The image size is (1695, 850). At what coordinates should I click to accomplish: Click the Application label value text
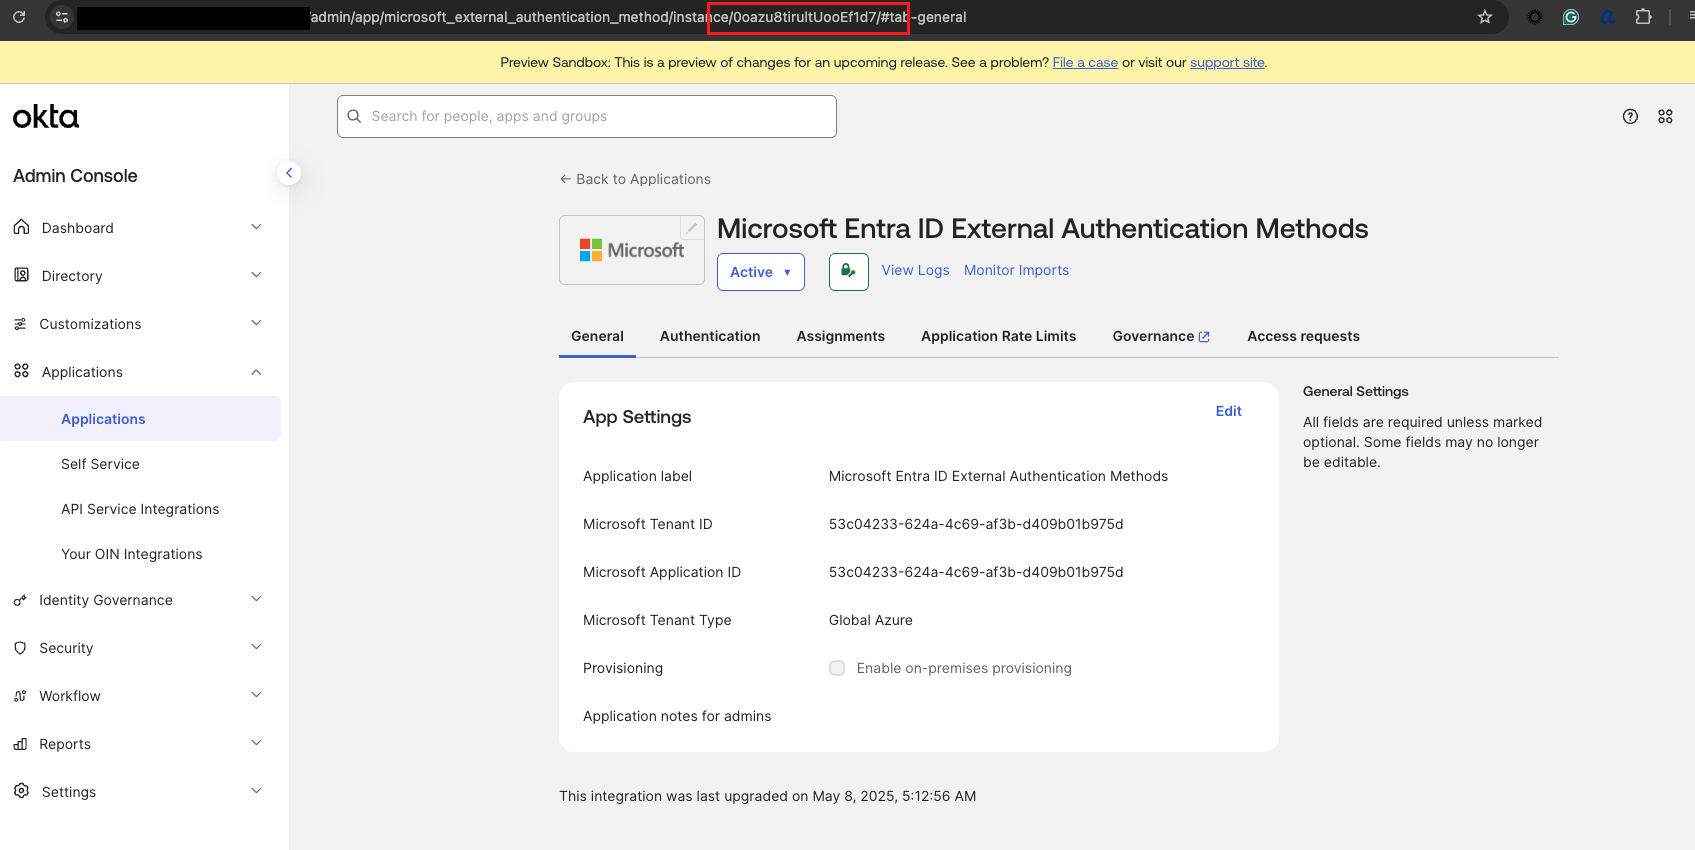(998, 476)
